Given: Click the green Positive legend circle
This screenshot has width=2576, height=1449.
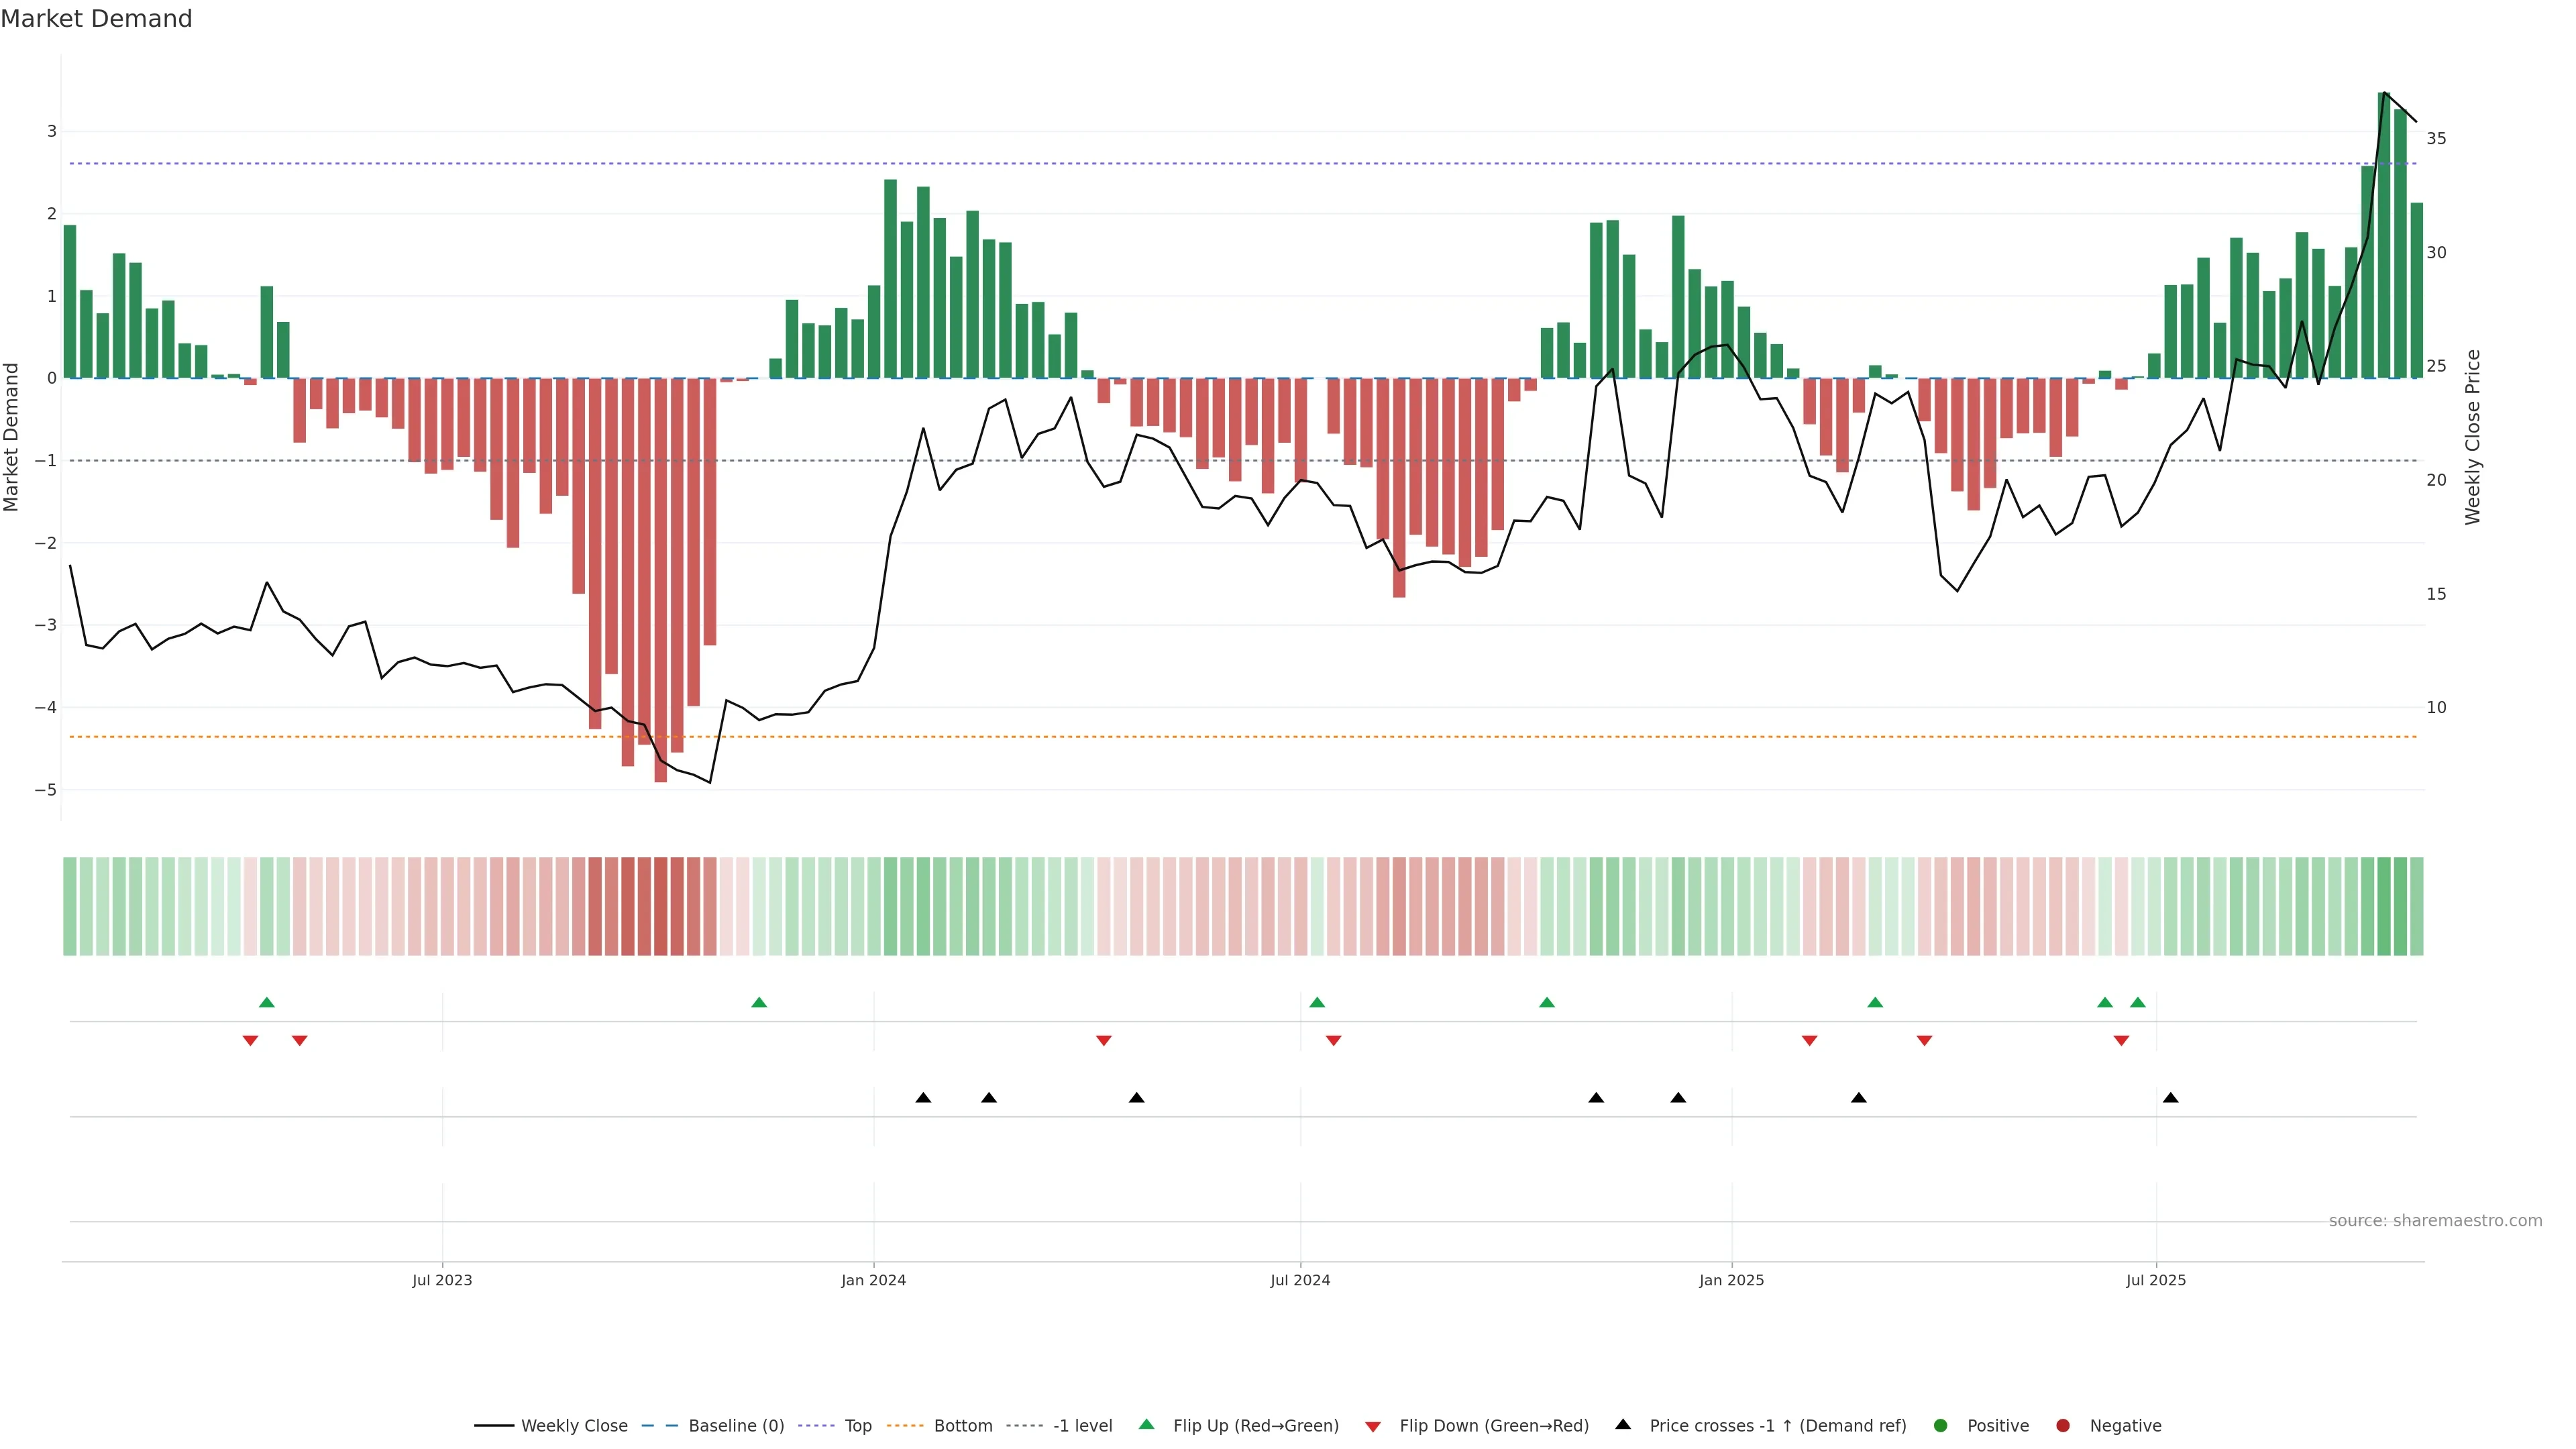Looking at the screenshot, I should [x=1941, y=1425].
